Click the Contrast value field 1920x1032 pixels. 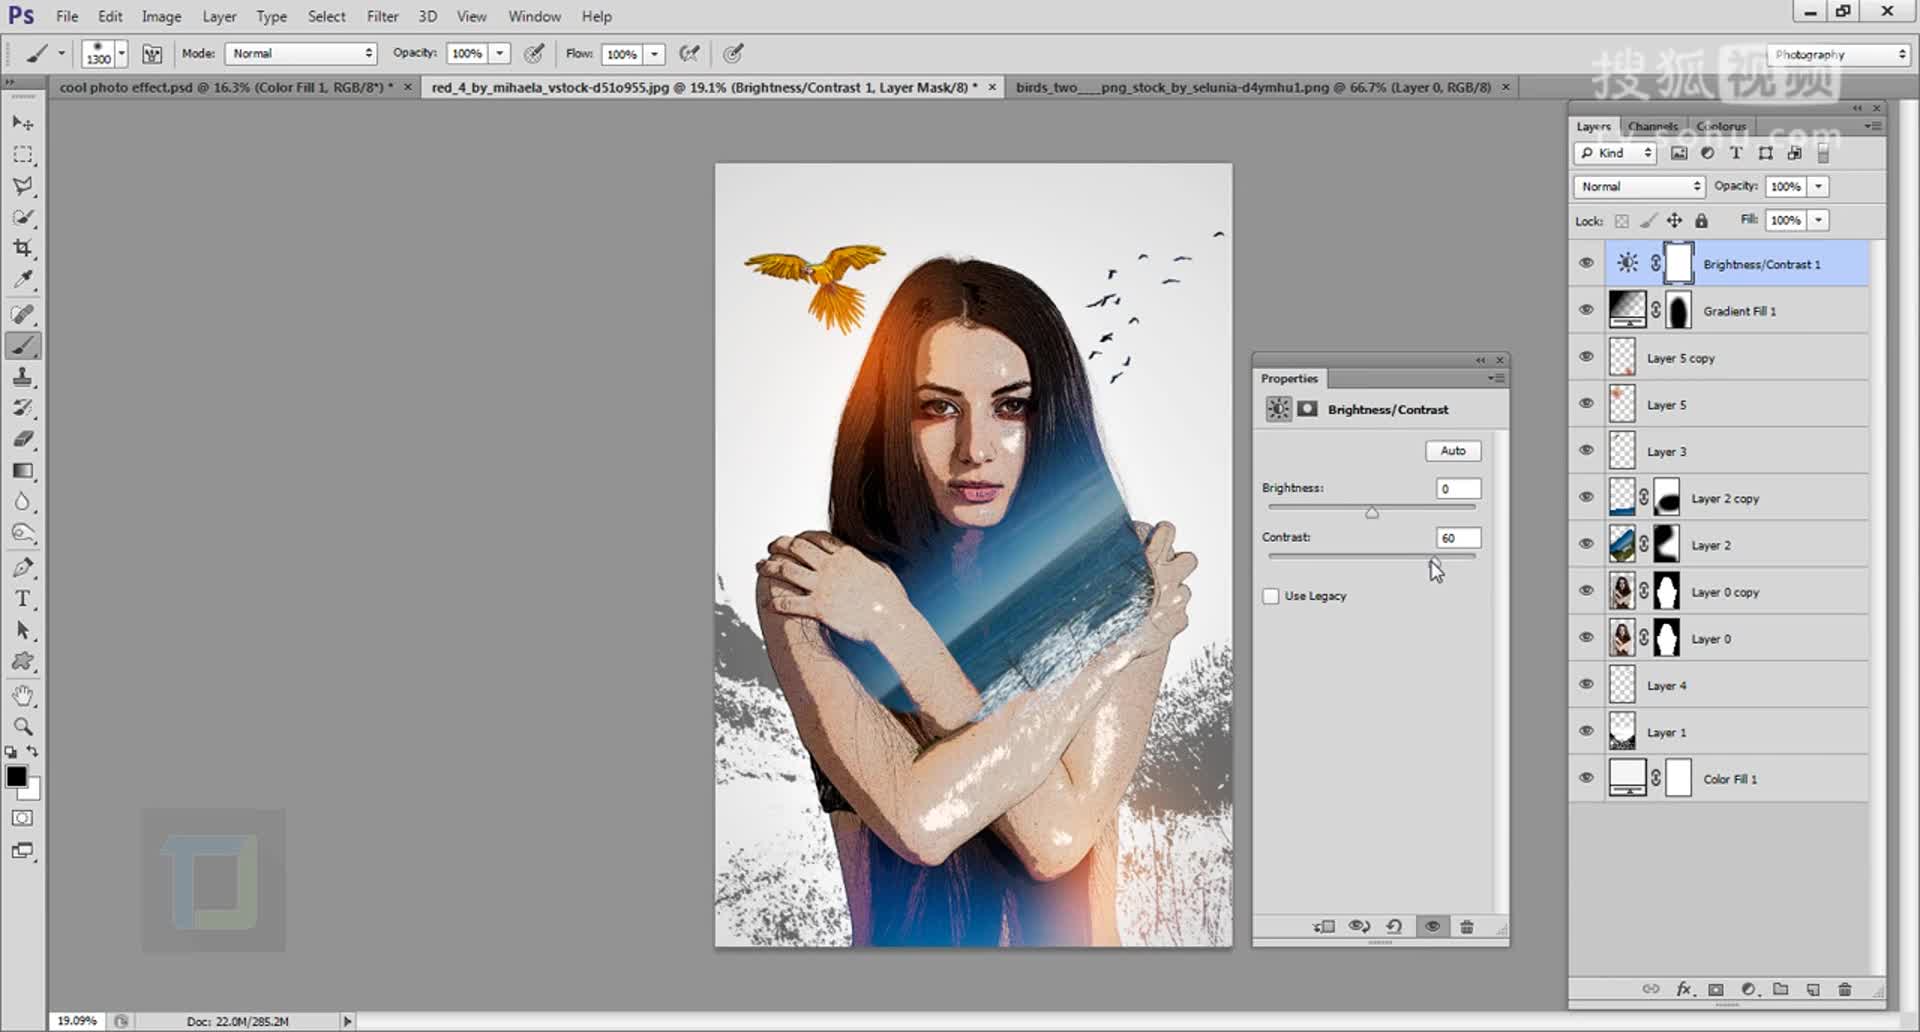1458,538
